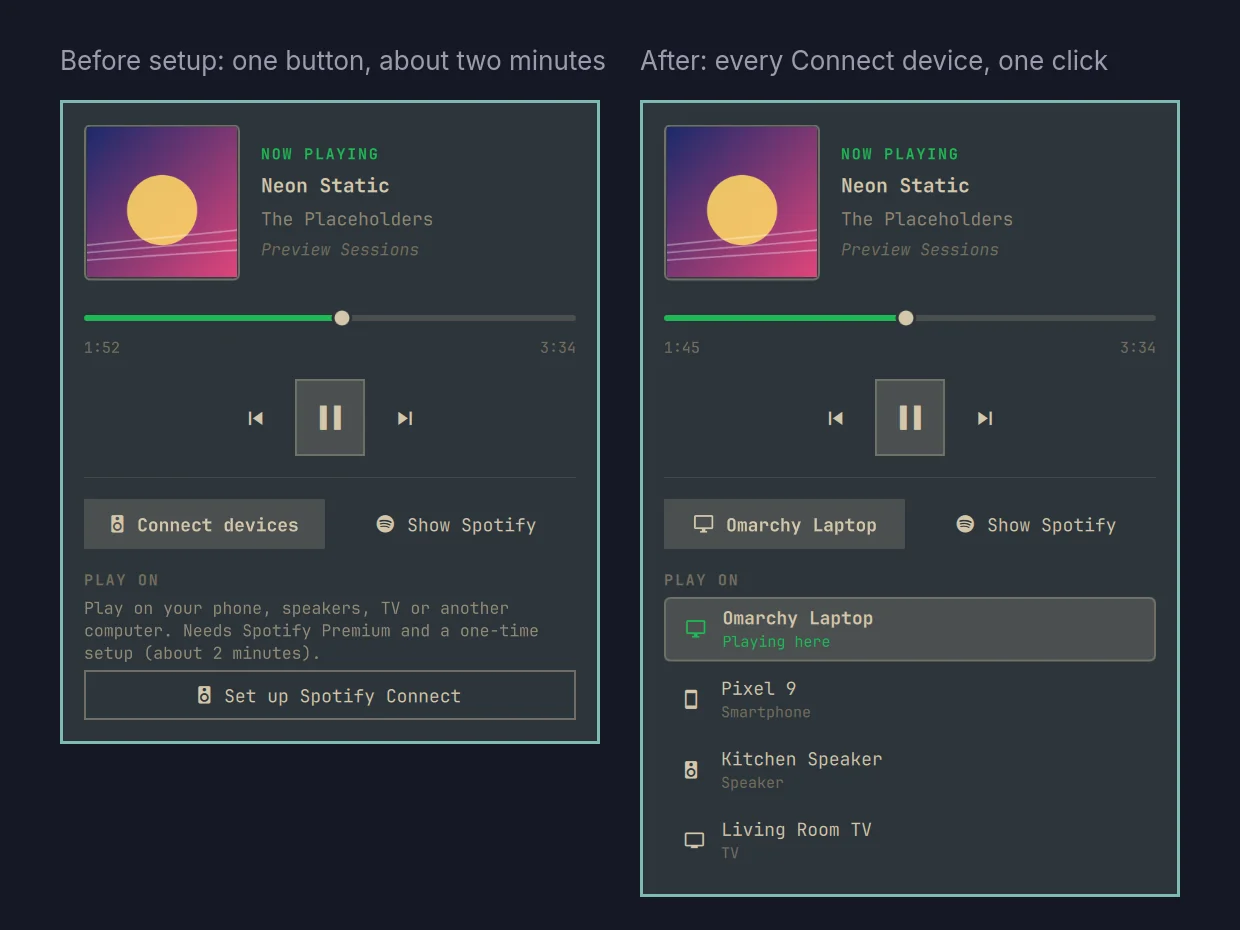Image resolution: width=1240 pixels, height=930 pixels.
Task: Click the album art in the After panel
Action: [742, 202]
